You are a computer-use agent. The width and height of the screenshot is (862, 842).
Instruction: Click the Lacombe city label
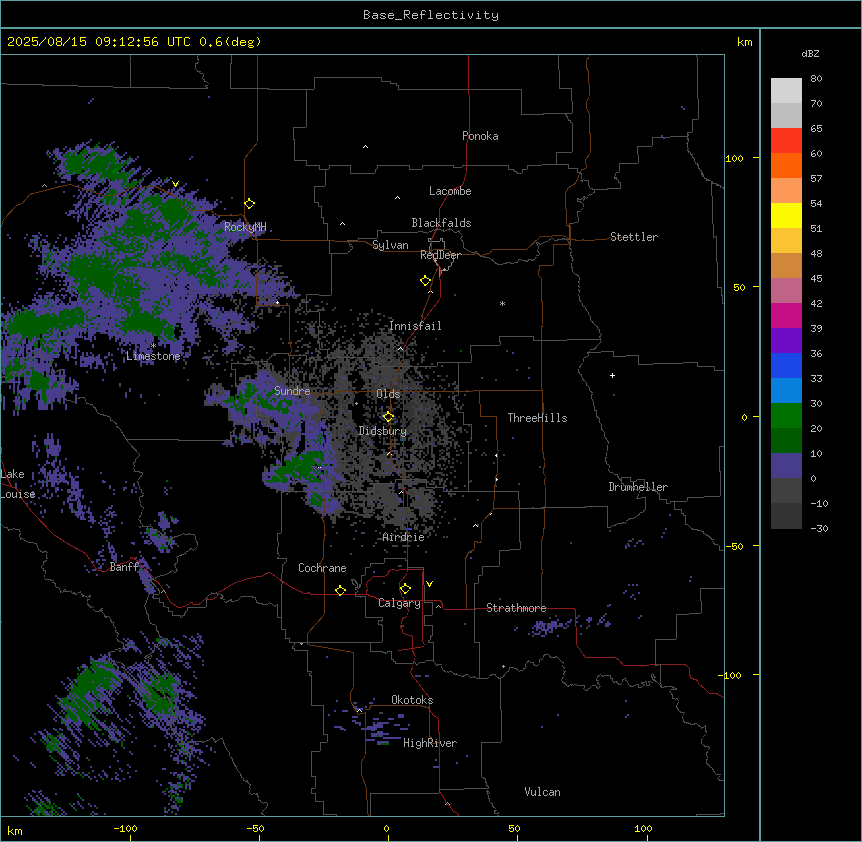(450, 191)
